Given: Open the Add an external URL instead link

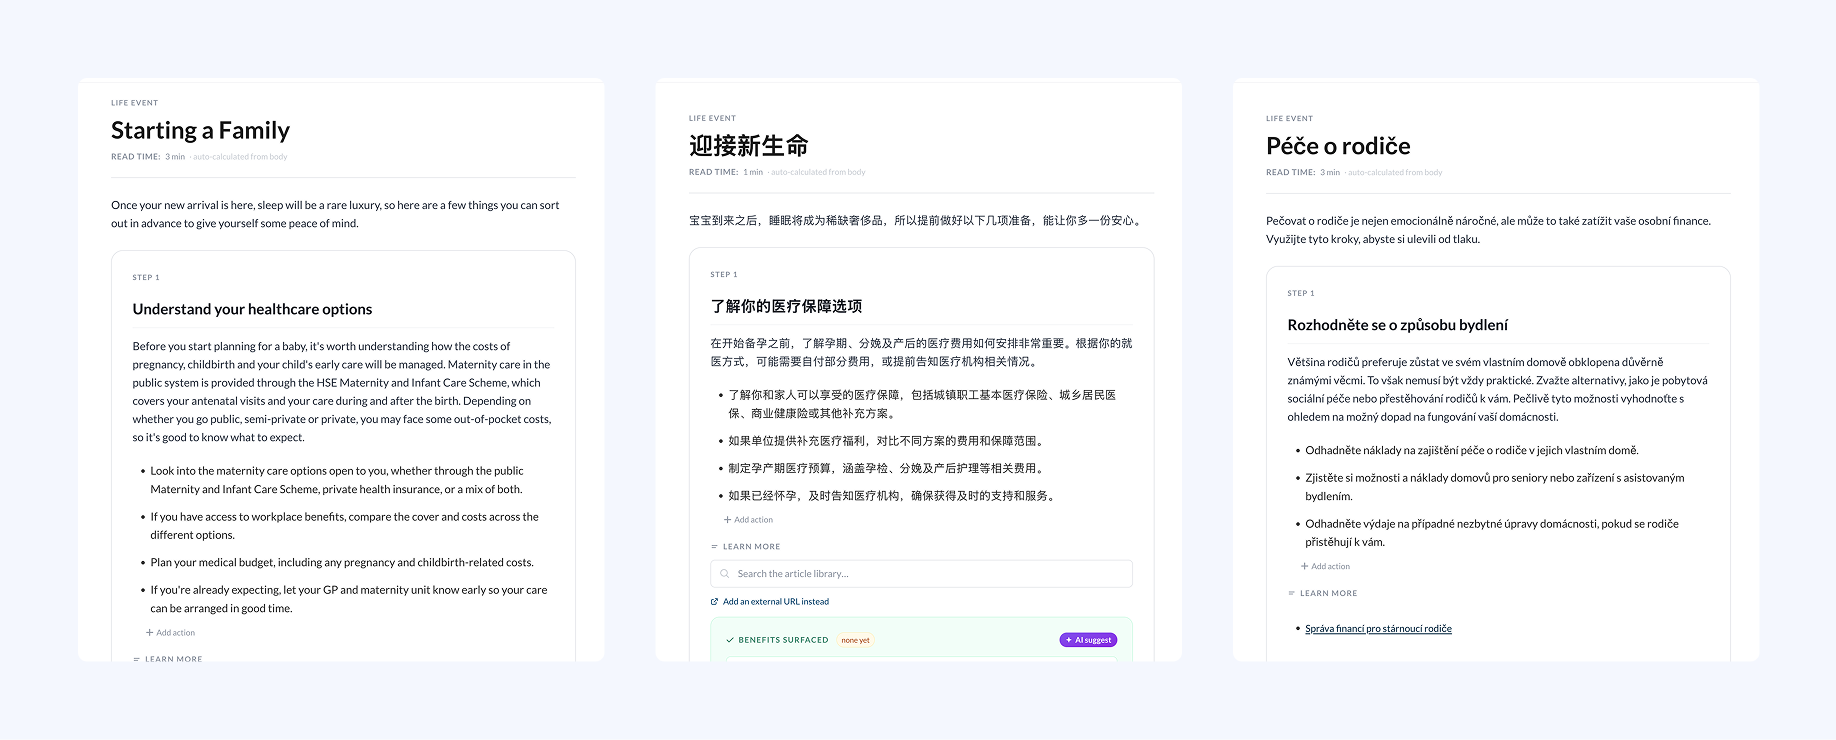Looking at the screenshot, I should pyautogui.click(x=776, y=602).
